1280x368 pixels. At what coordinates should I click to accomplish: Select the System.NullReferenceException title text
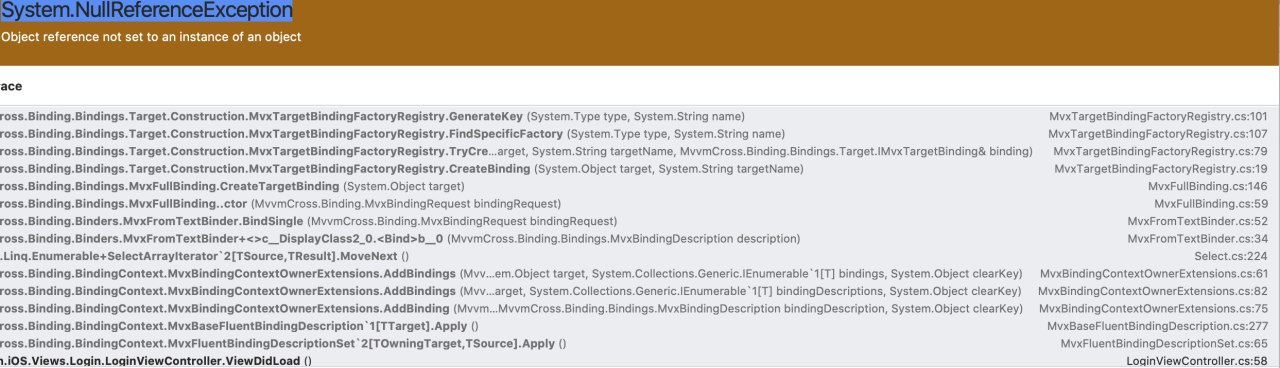click(x=147, y=11)
